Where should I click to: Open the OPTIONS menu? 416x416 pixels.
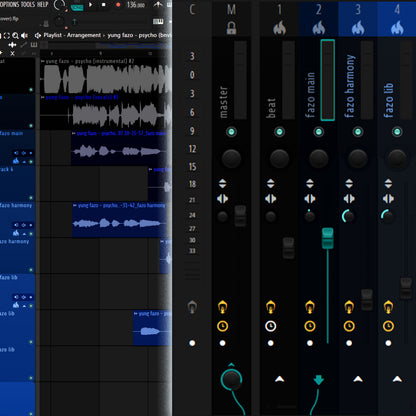(10, 4)
